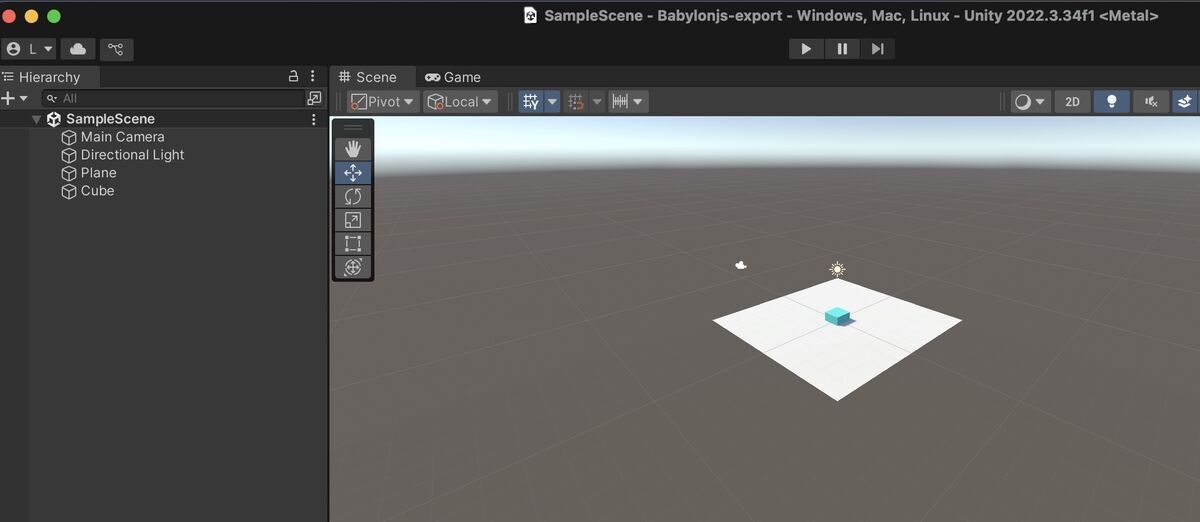The width and height of the screenshot is (1200, 522).
Task: Click the Hierarchy search field
Action: click(172, 98)
